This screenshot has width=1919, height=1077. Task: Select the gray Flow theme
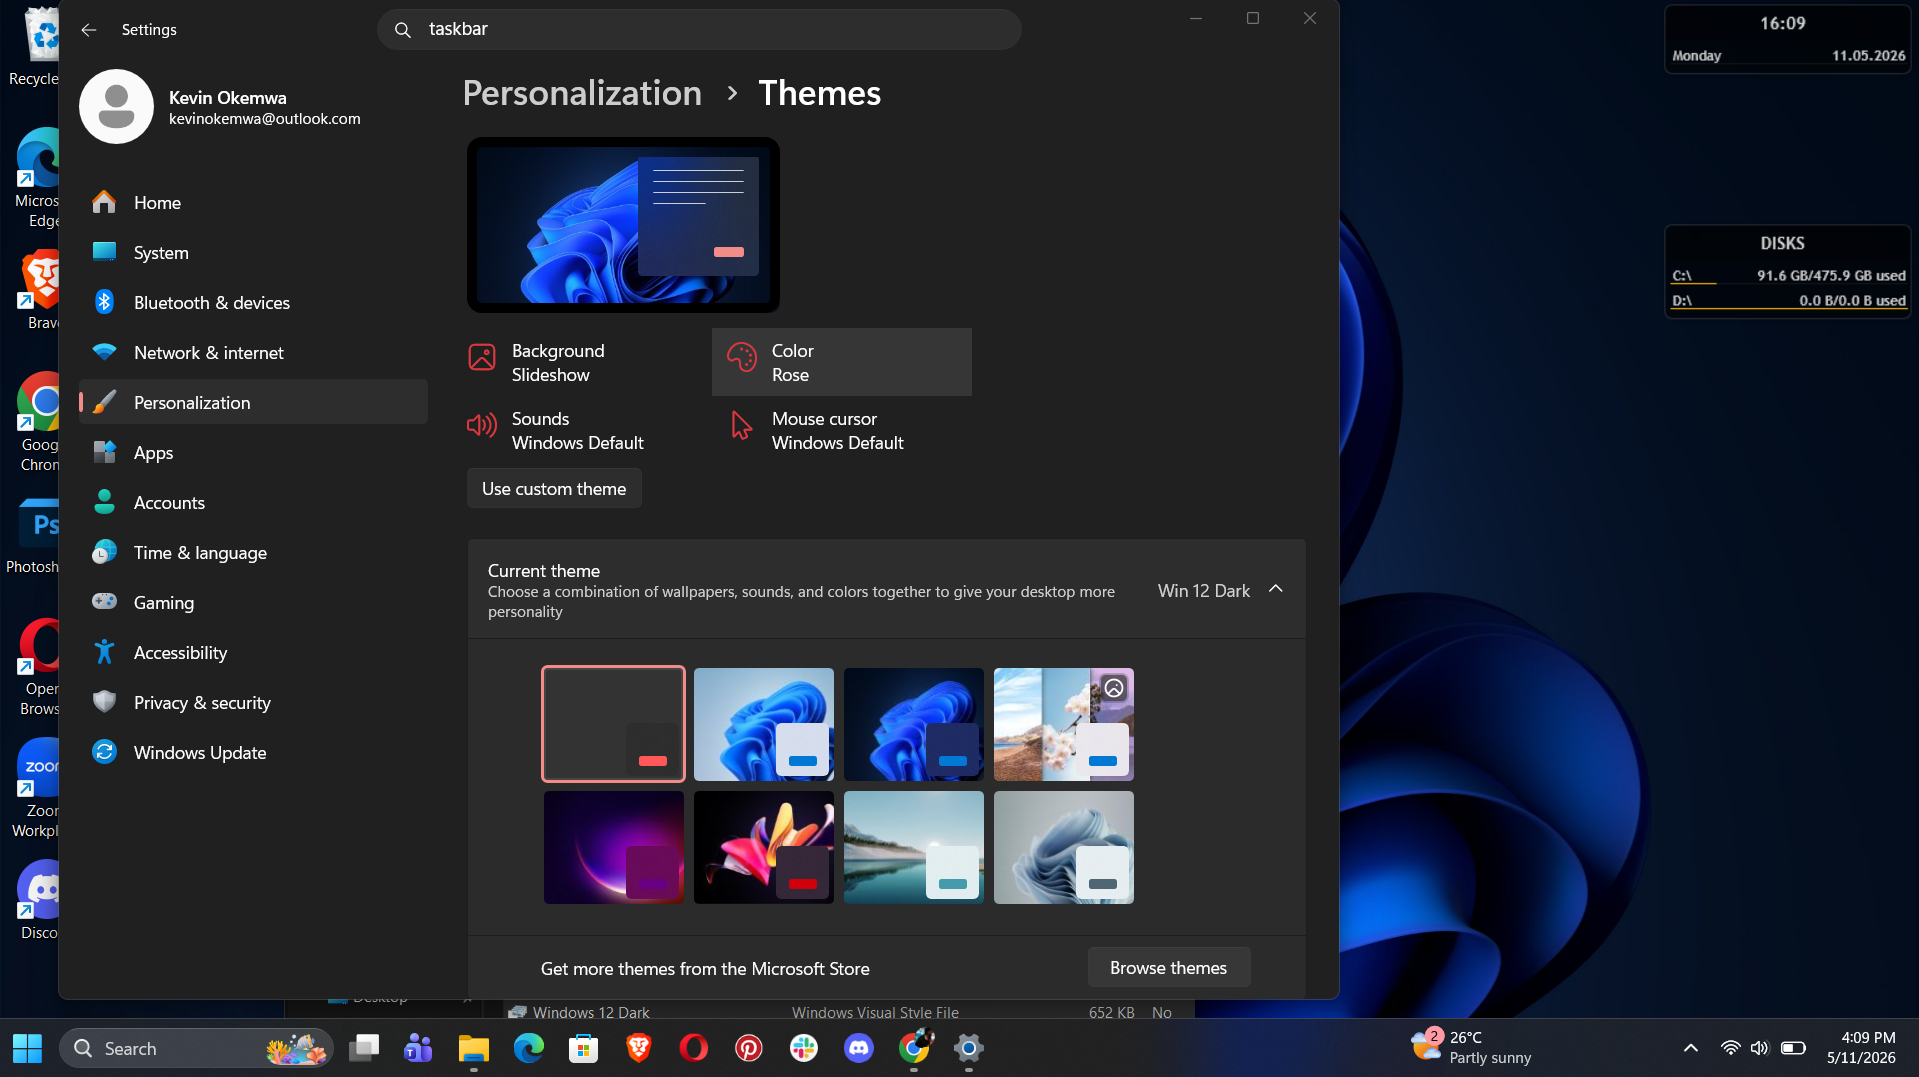click(x=1064, y=847)
